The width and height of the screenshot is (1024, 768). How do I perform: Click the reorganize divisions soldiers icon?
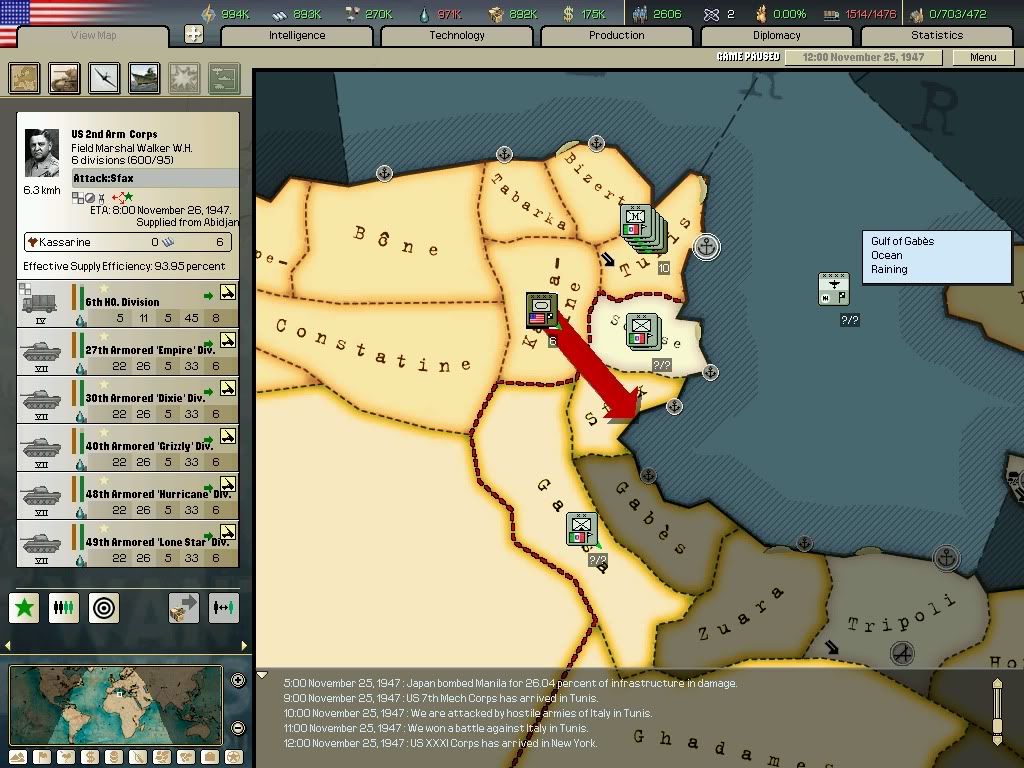point(64,607)
